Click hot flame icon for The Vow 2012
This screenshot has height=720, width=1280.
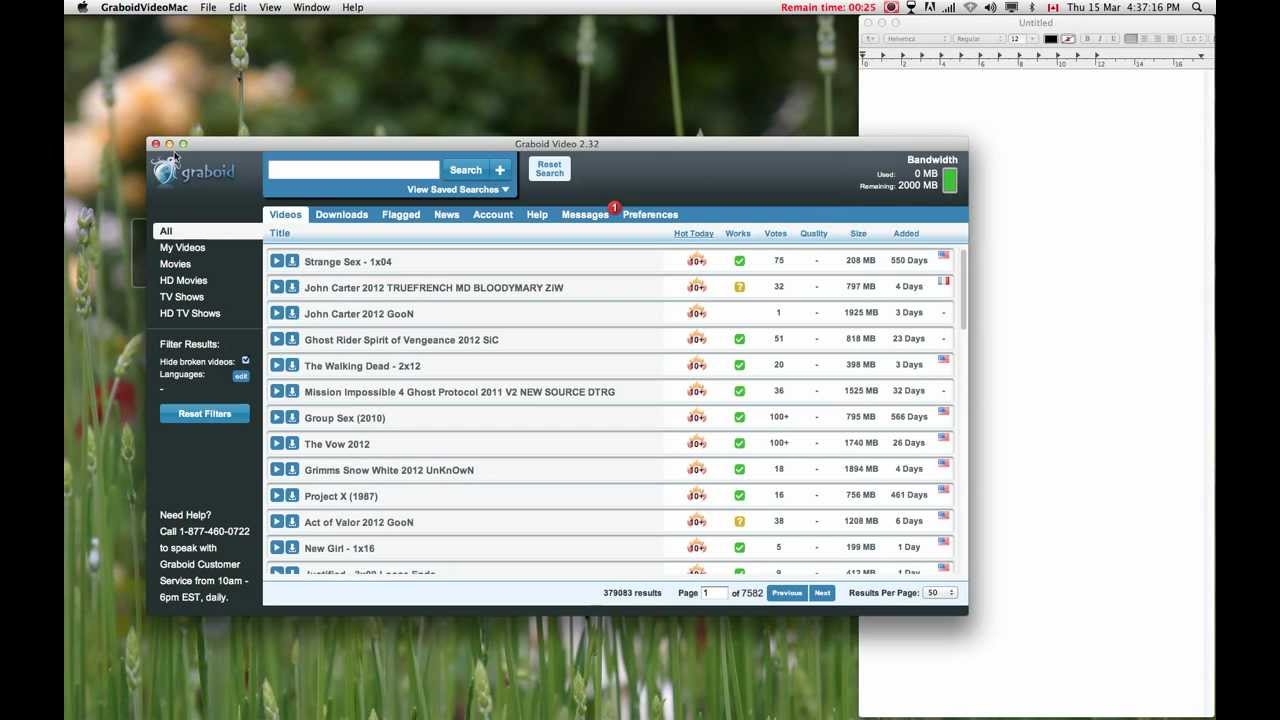click(x=696, y=442)
